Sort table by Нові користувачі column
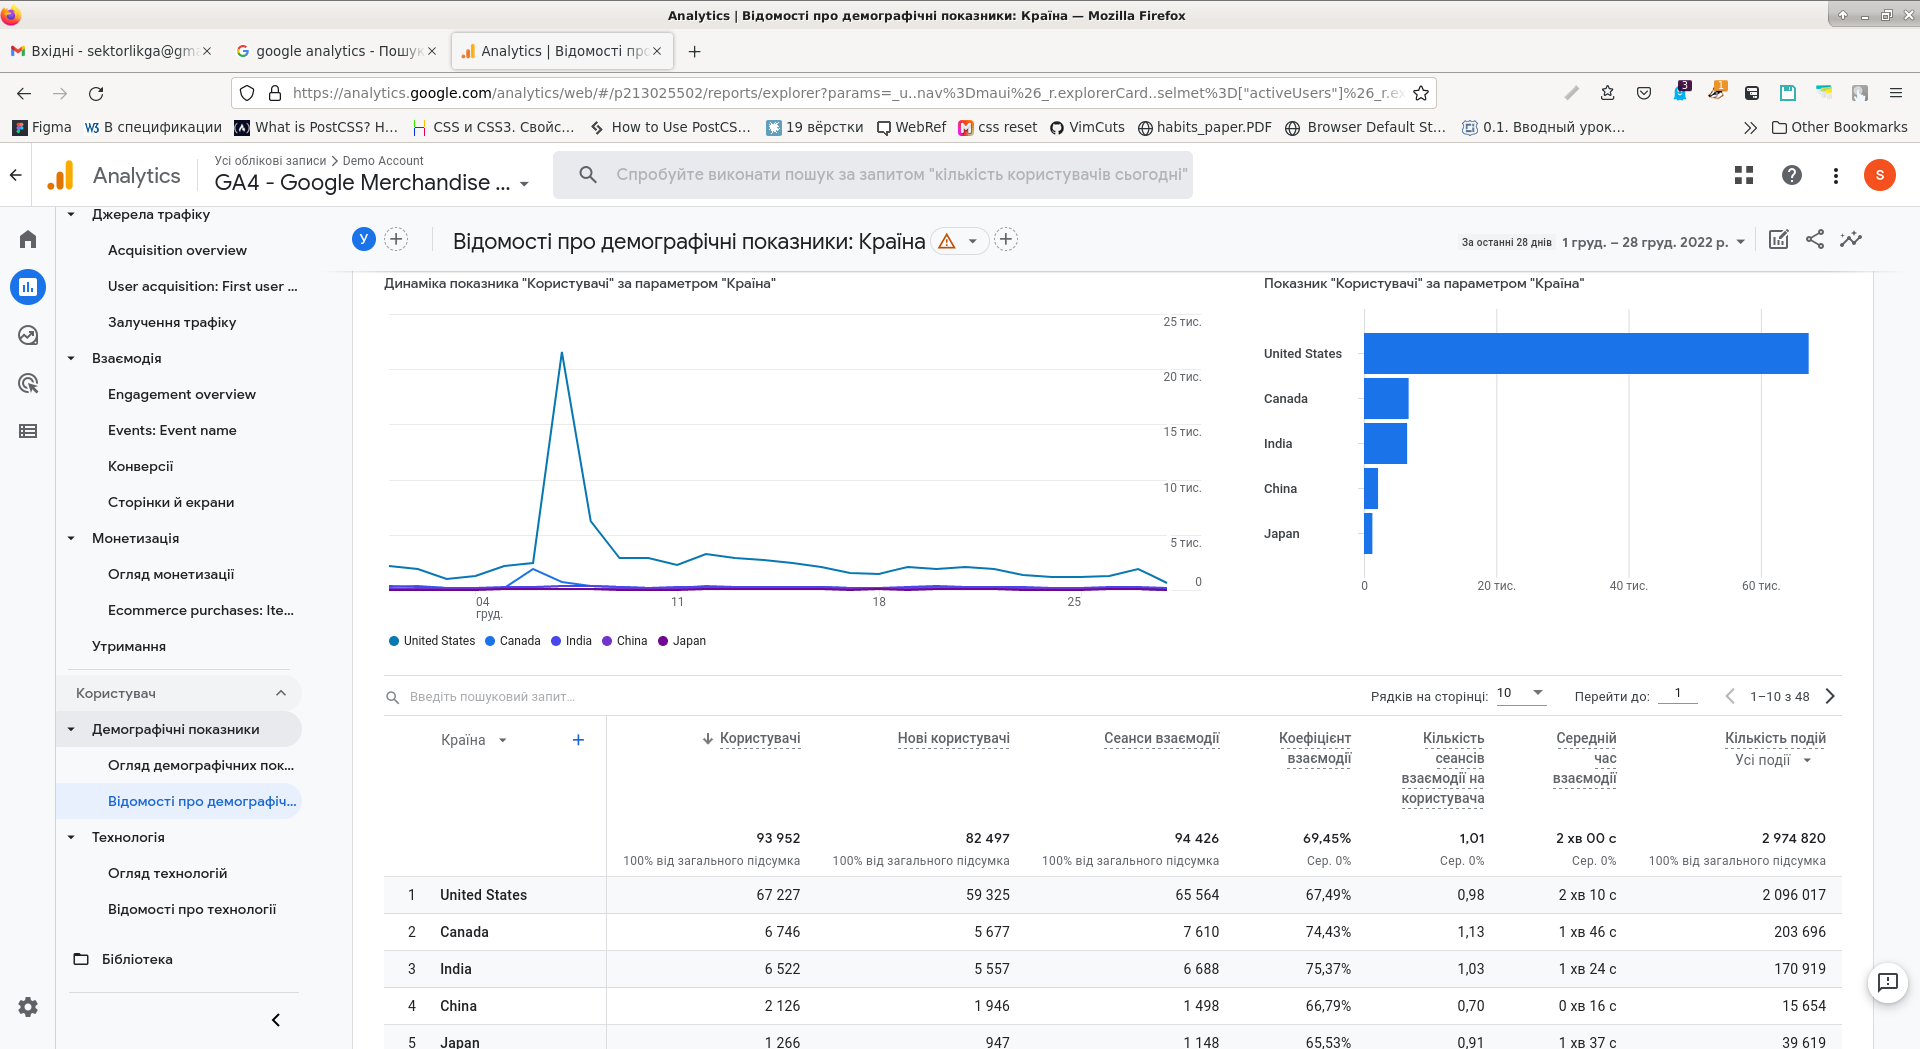 point(953,738)
